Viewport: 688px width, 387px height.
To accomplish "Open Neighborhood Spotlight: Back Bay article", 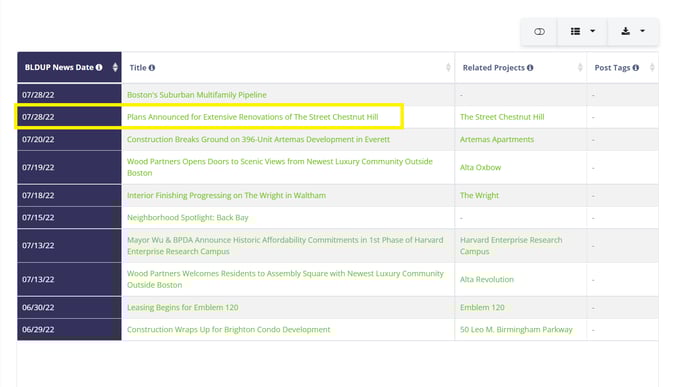I will click(187, 218).
